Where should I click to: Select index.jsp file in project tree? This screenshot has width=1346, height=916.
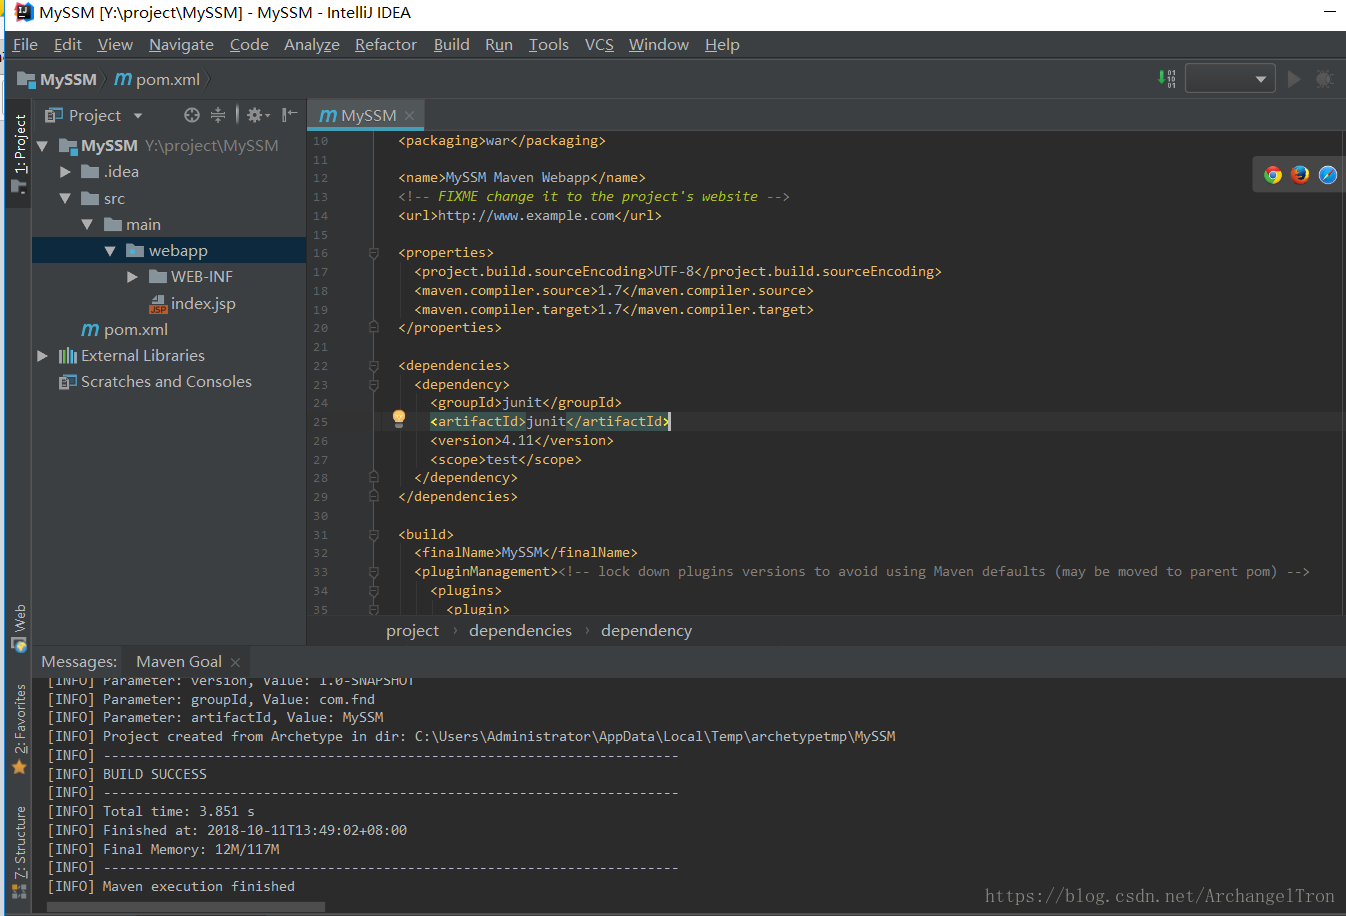coord(193,303)
